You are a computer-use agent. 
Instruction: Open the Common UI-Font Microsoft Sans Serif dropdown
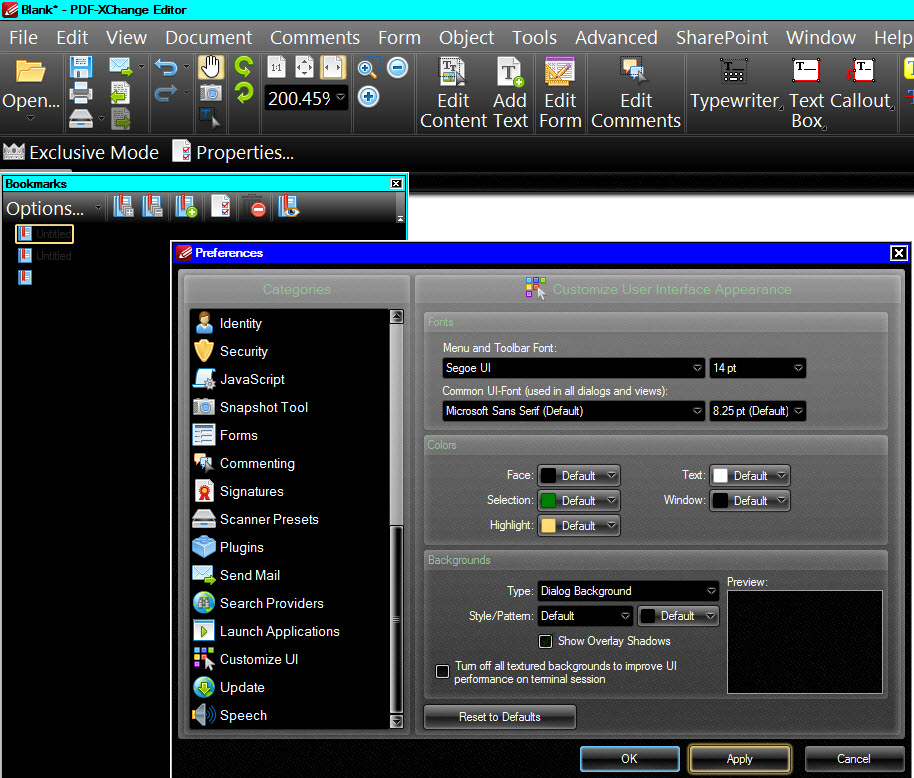(x=574, y=411)
